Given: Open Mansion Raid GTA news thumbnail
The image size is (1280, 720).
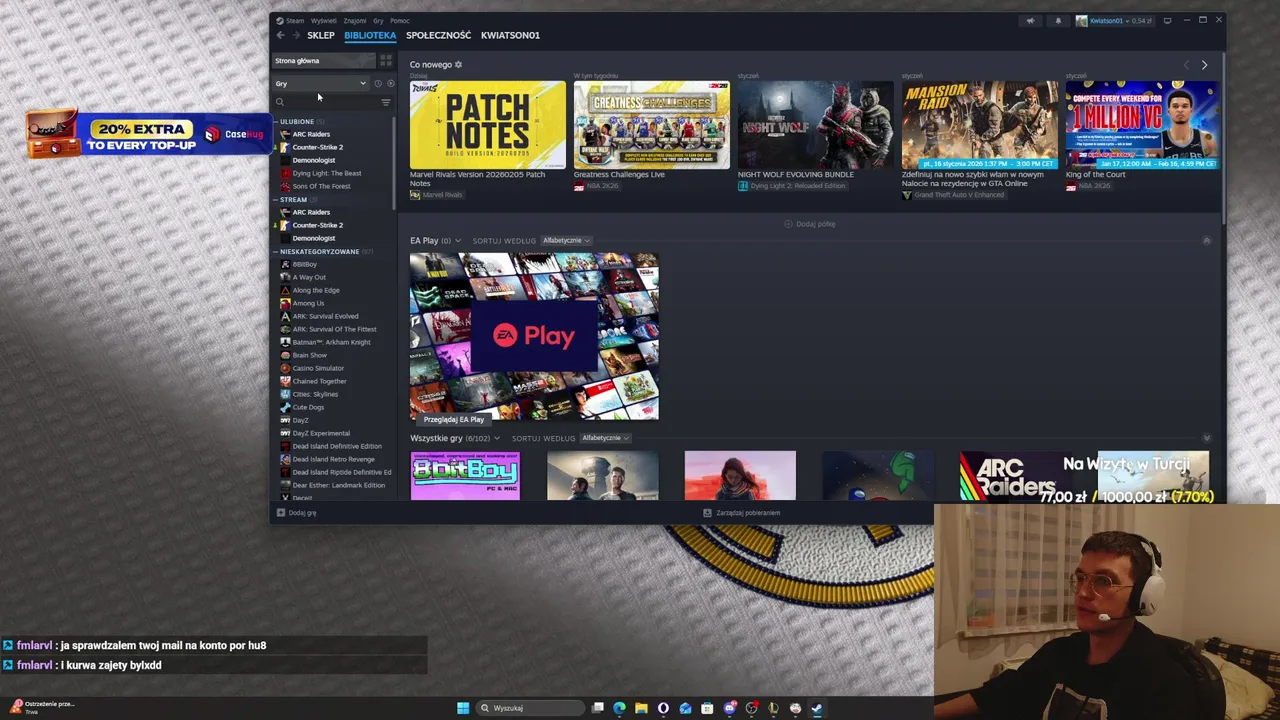Looking at the screenshot, I should (x=979, y=125).
